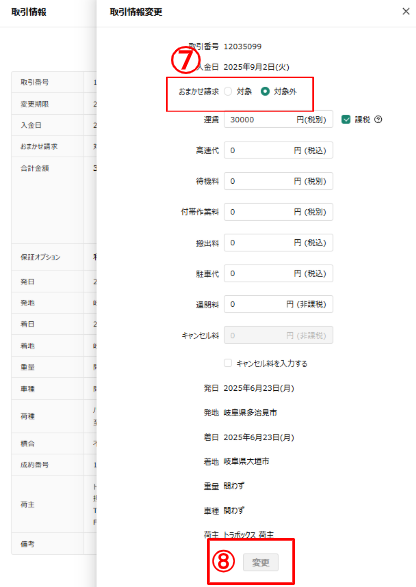Click the disabled キャンセル料 field
The height and width of the screenshot is (587, 416).
pos(278,335)
